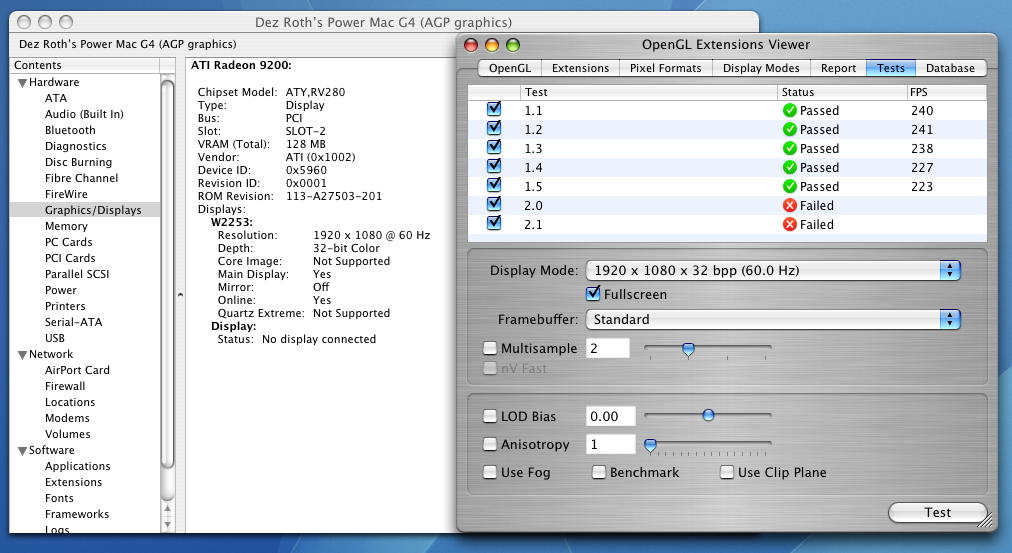Screen dimensions: 1012x553
Task: Collapse the Software tree section
Action: pyautogui.click(x=22, y=451)
